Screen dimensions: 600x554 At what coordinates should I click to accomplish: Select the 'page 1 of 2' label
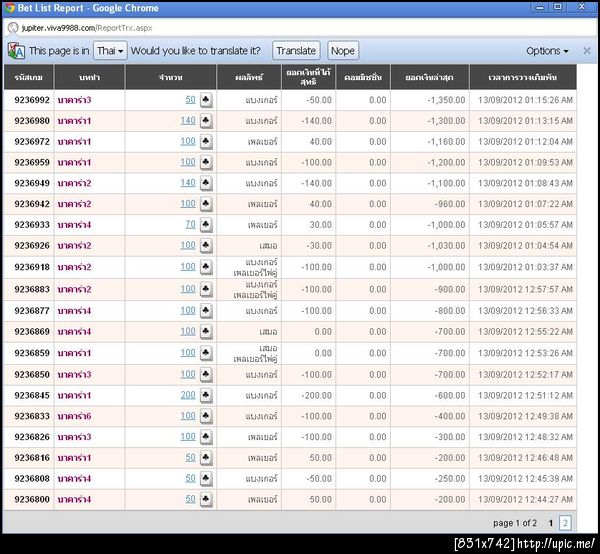(x=515, y=523)
